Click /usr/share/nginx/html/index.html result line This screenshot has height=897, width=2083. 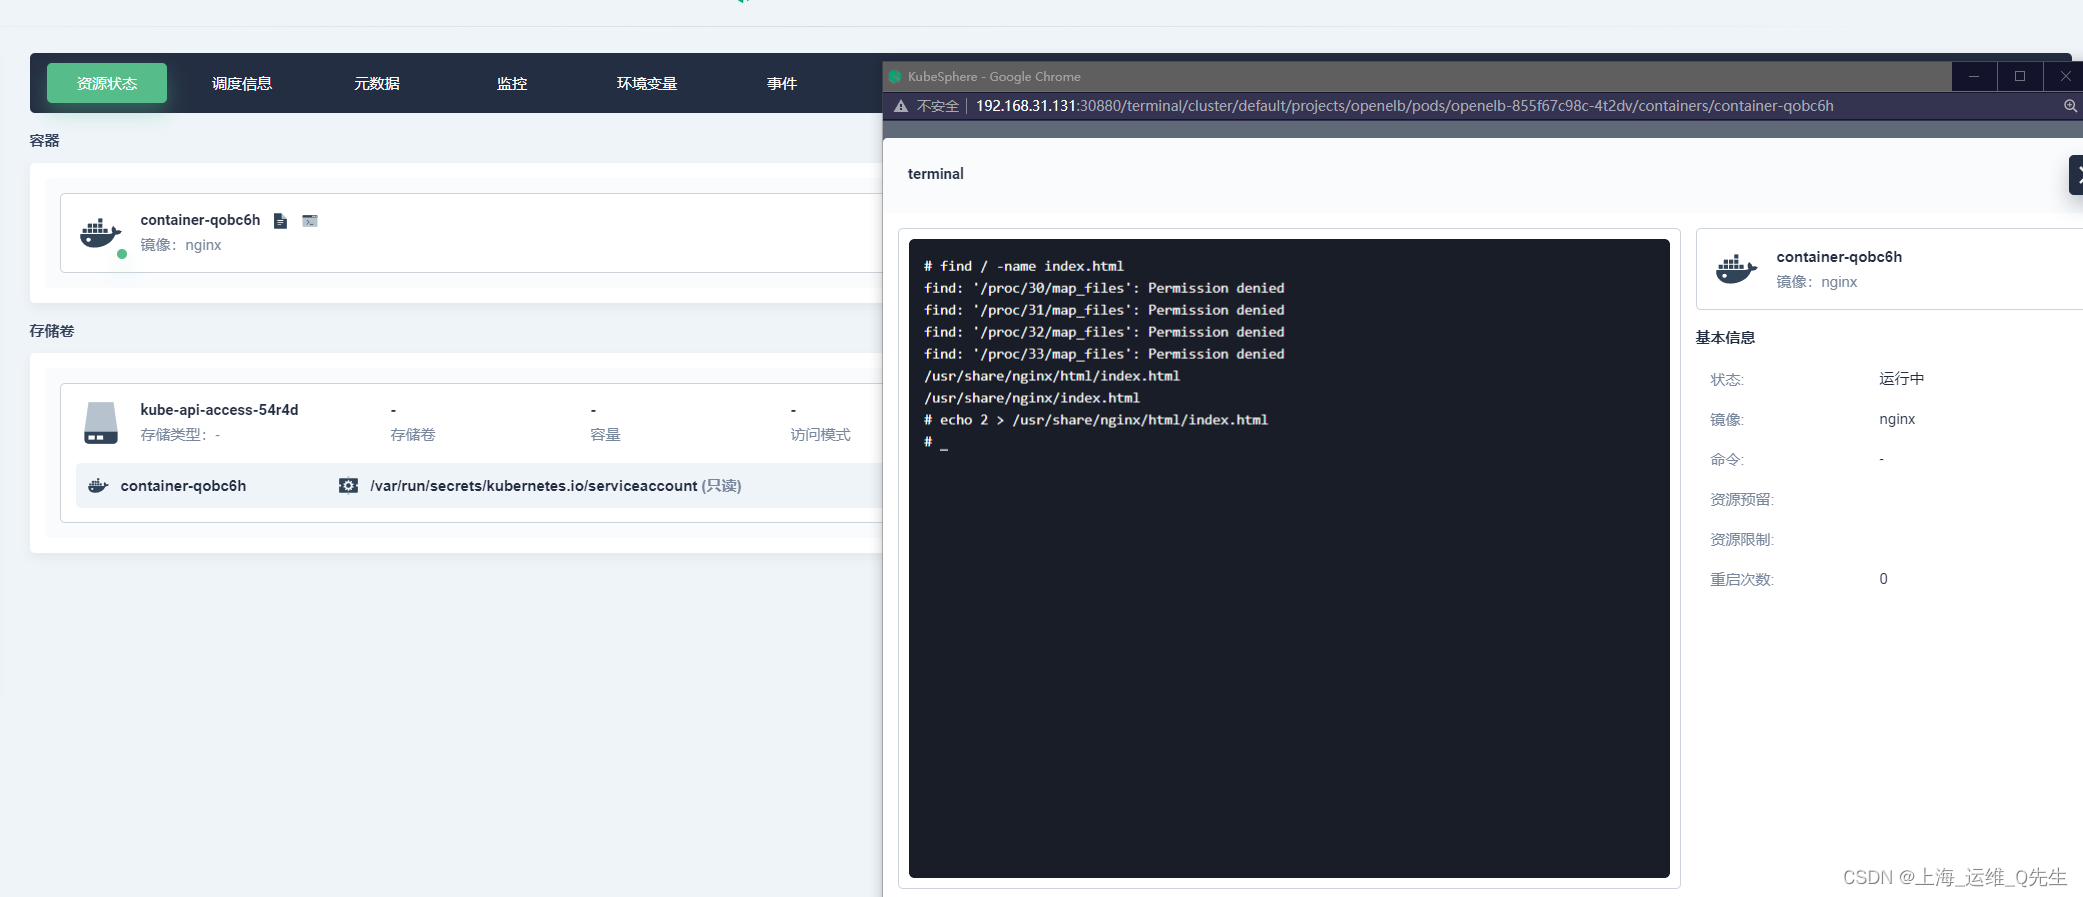coord(1052,376)
